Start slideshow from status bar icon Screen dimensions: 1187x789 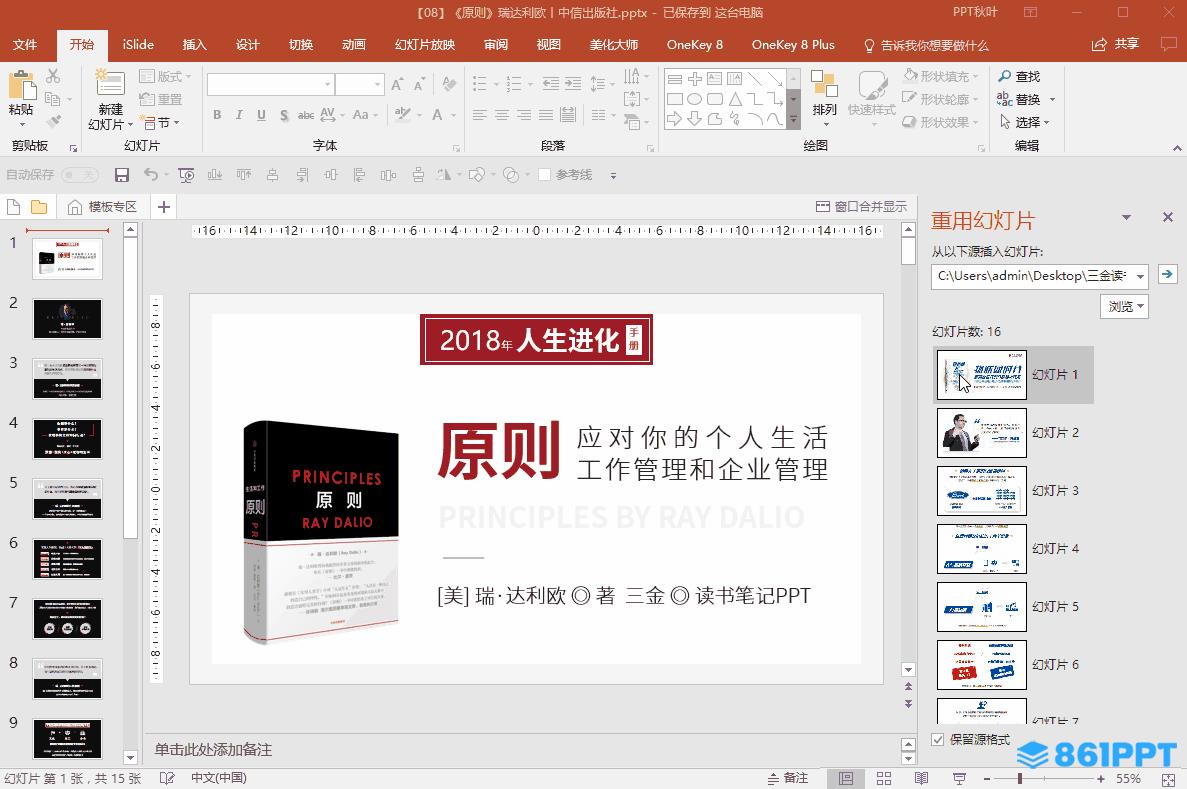click(x=959, y=778)
